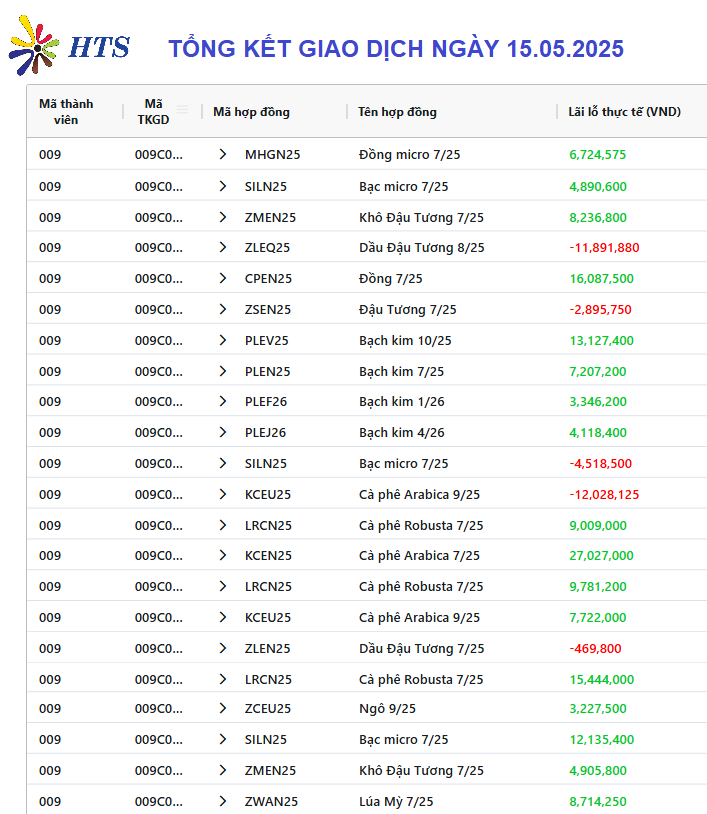Click title TỔNG KẾT GIAO DỊCH NGÀY 15.05.2025

click(396, 49)
